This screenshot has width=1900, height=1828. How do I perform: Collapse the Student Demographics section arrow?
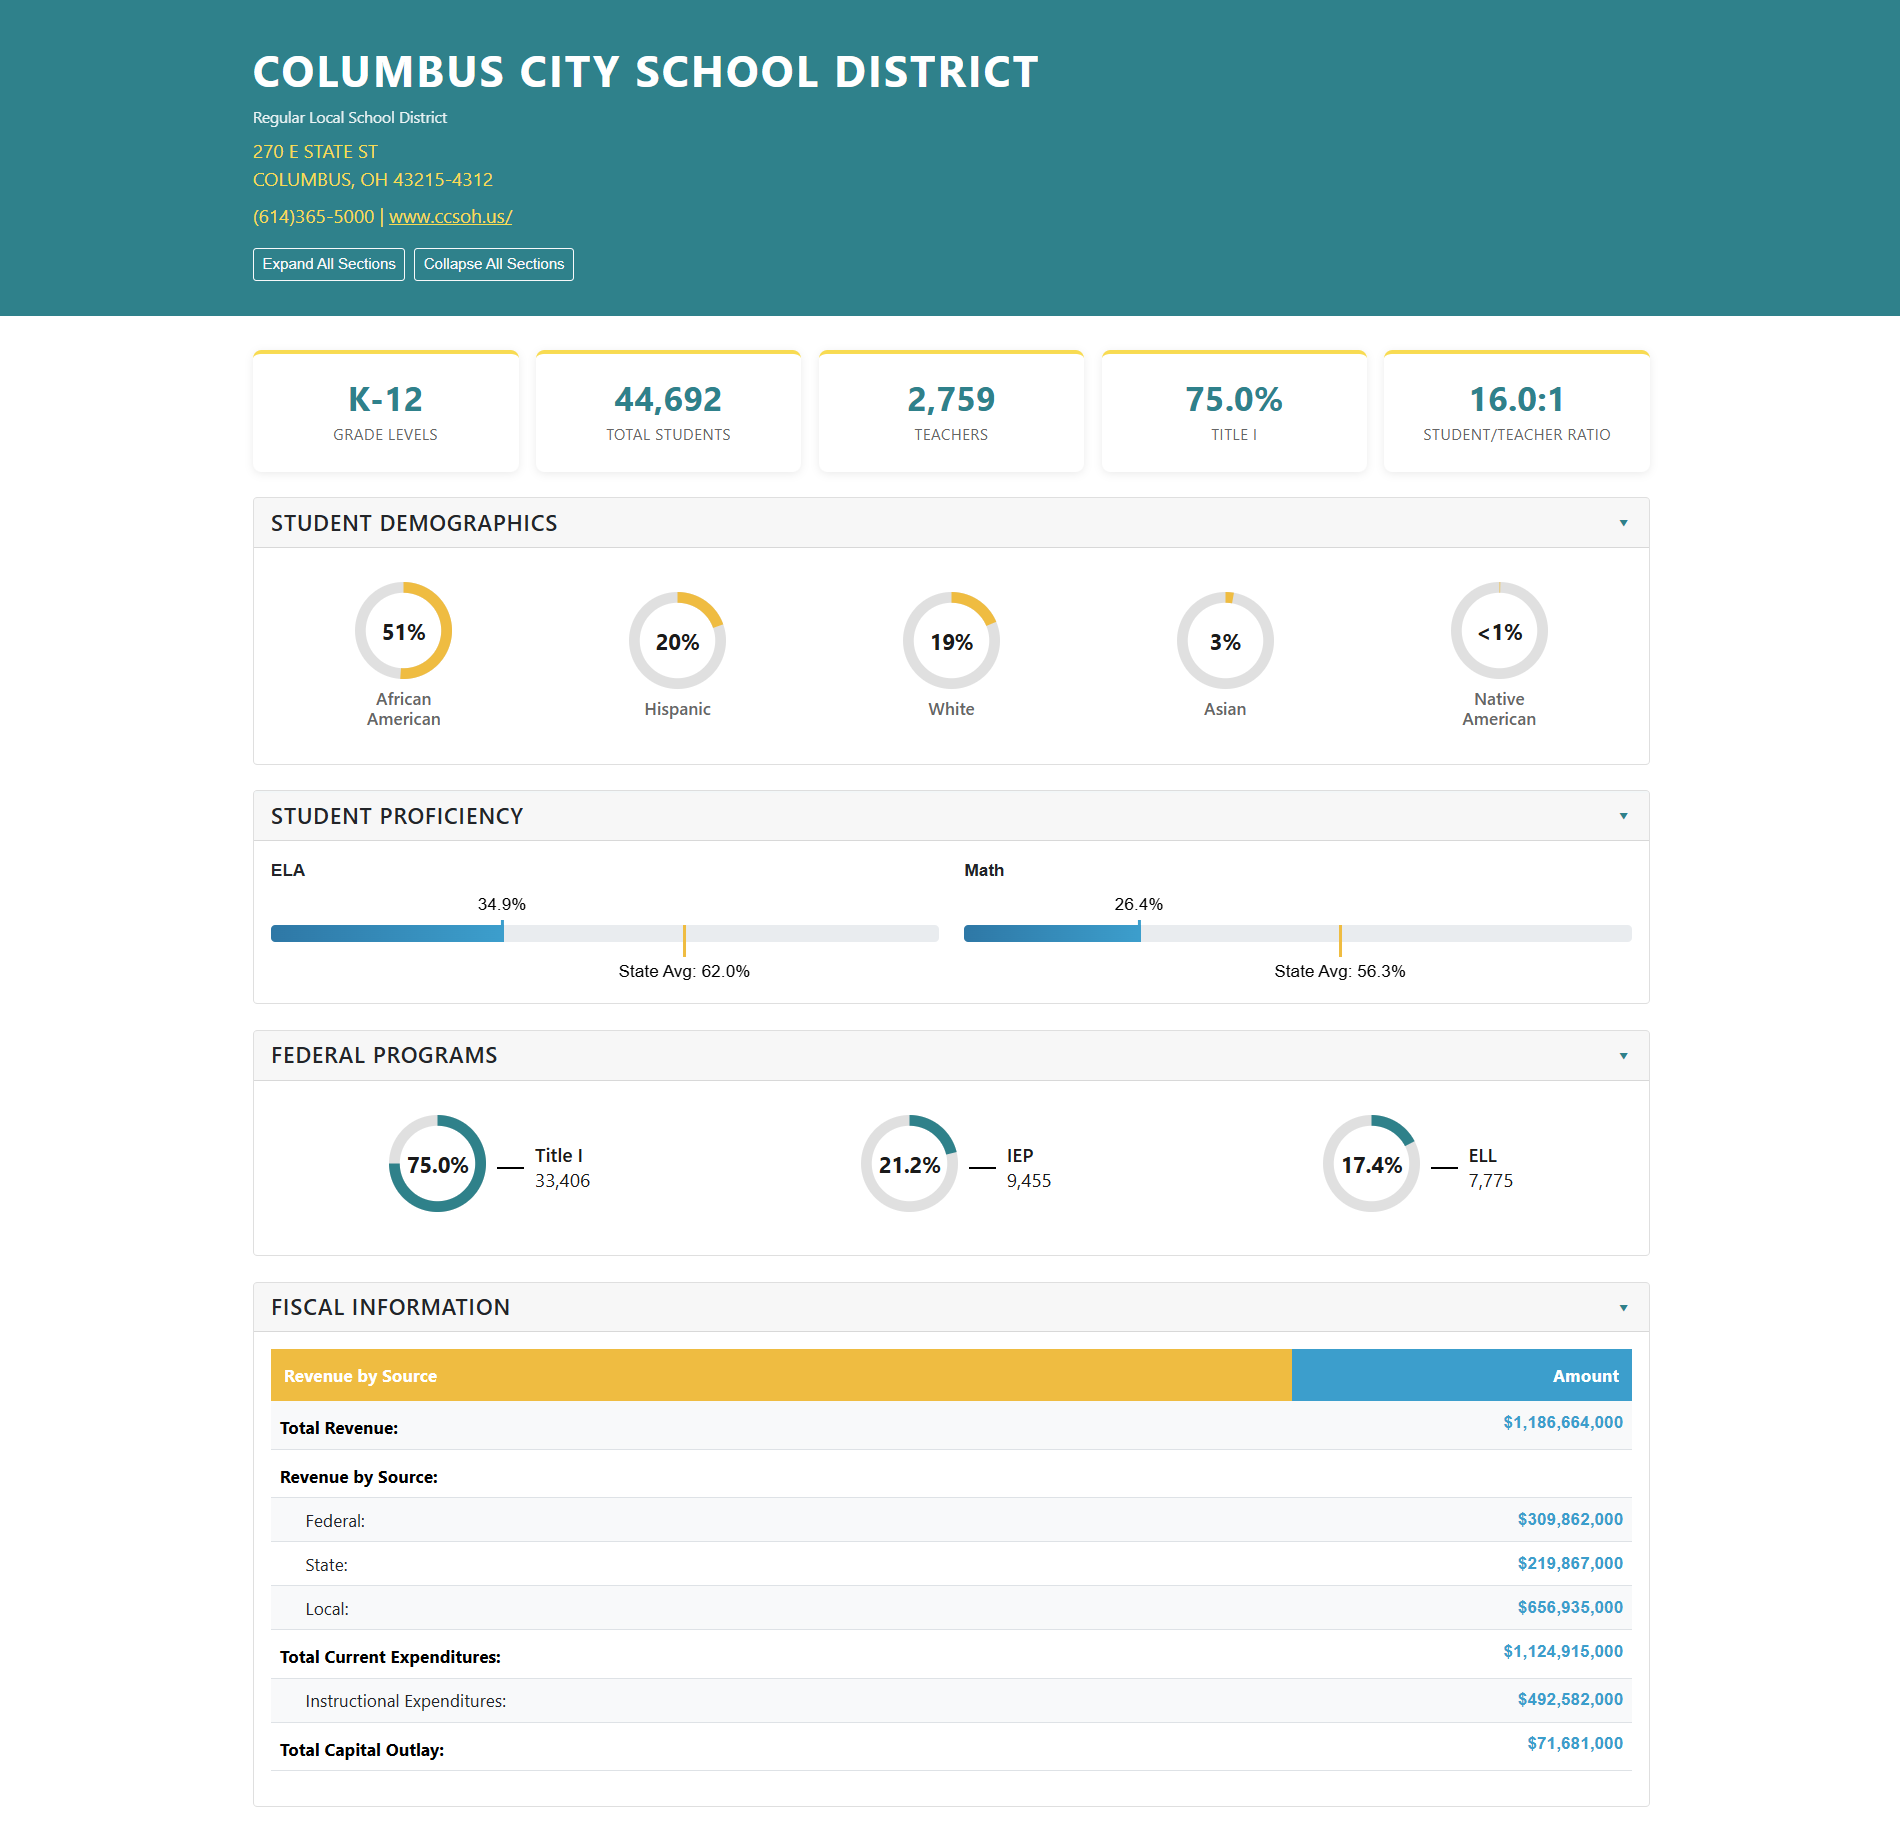coord(1624,523)
